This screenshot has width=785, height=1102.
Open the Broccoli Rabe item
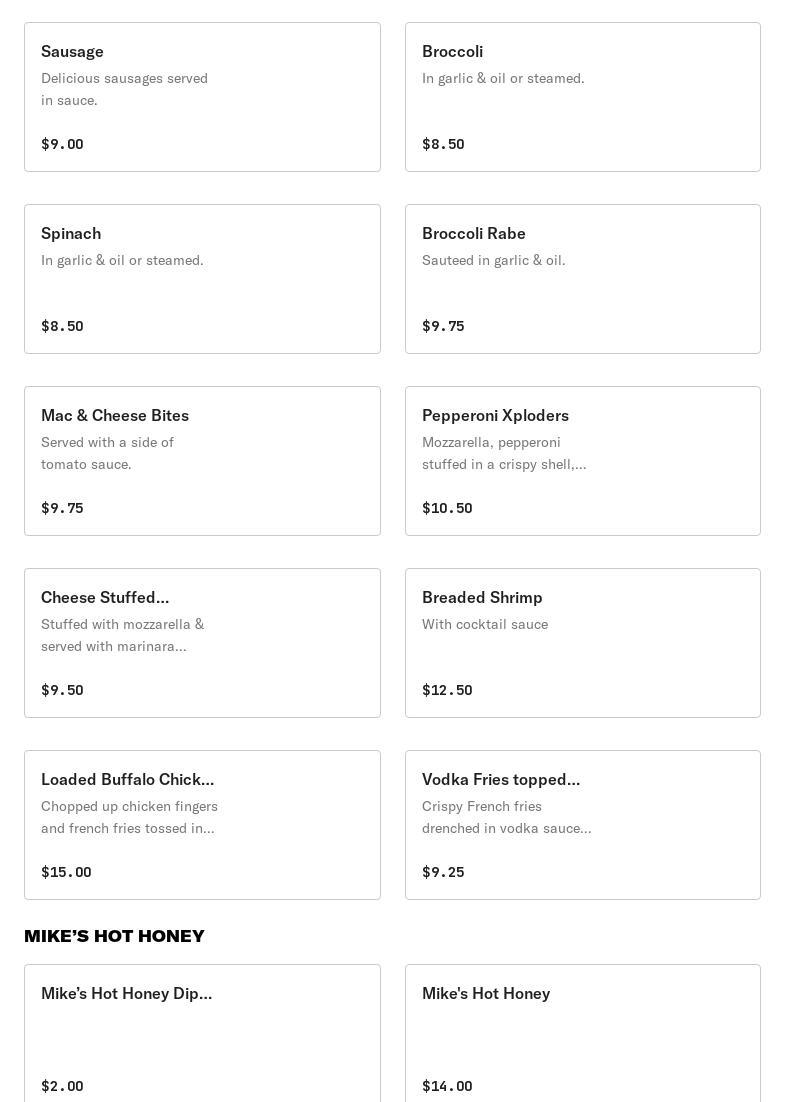point(582,279)
